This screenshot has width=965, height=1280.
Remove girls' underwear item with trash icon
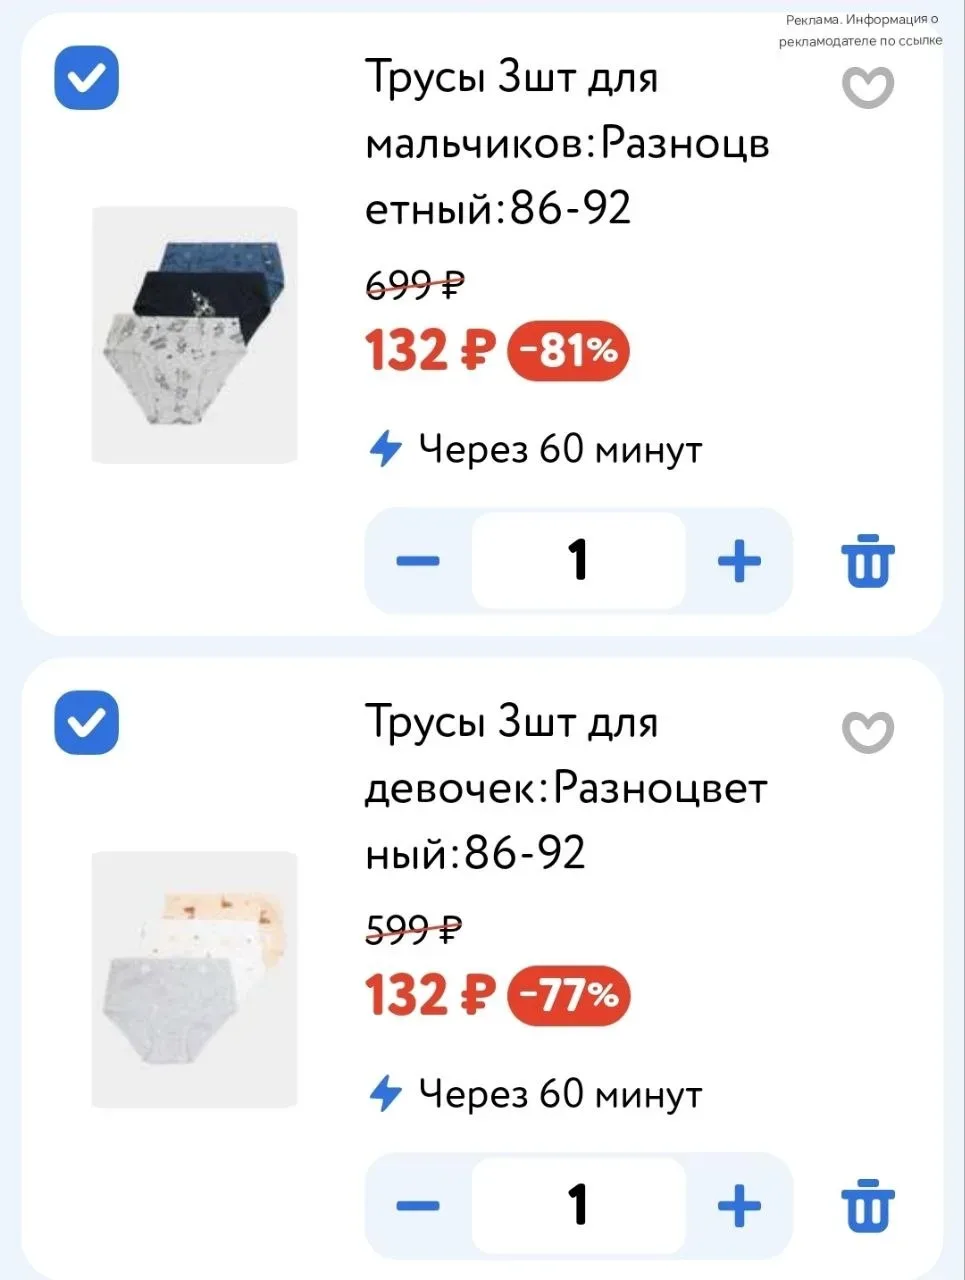[867, 1206]
